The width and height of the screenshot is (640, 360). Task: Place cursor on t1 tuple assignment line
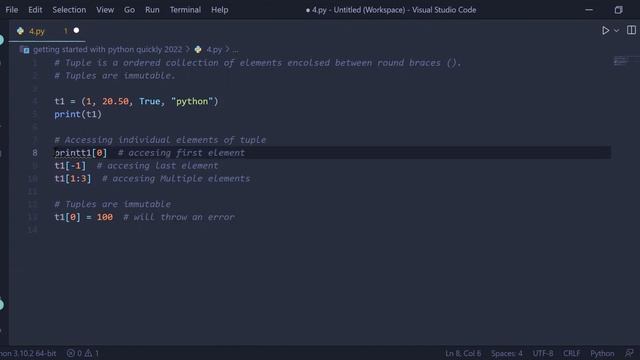(136, 101)
